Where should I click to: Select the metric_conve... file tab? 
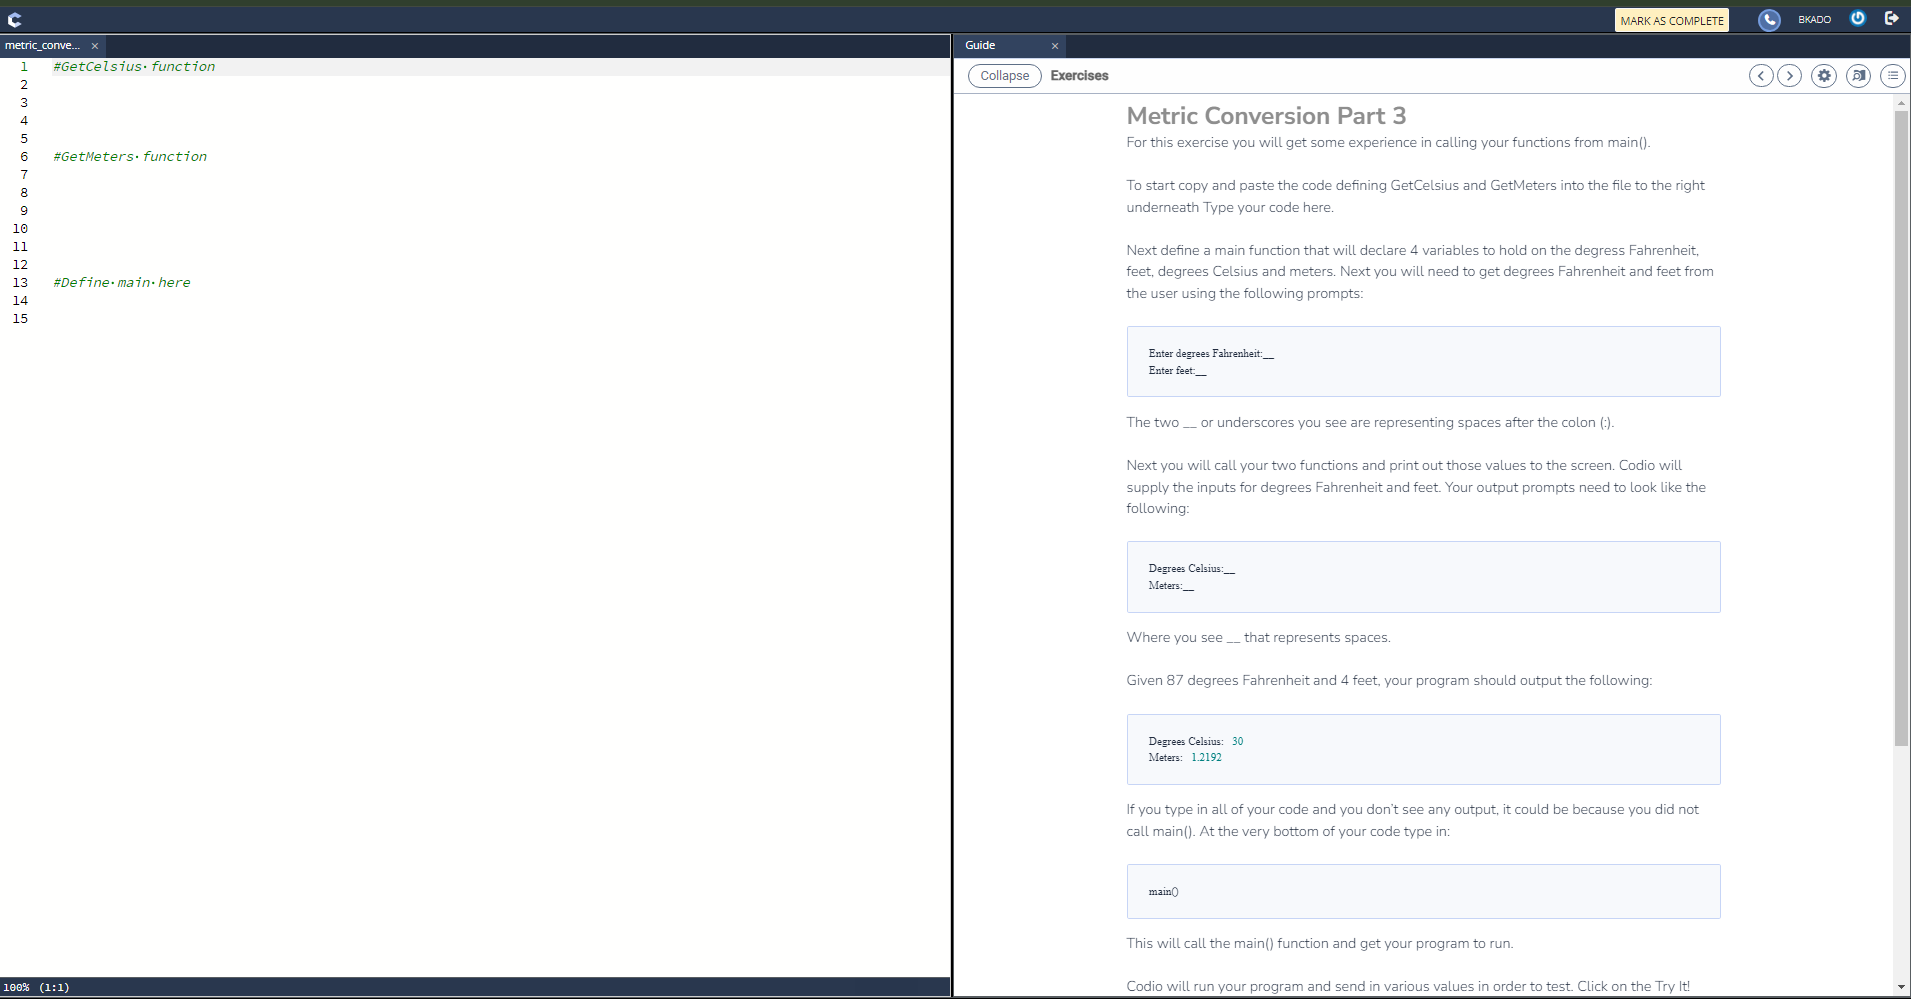click(42, 45)
